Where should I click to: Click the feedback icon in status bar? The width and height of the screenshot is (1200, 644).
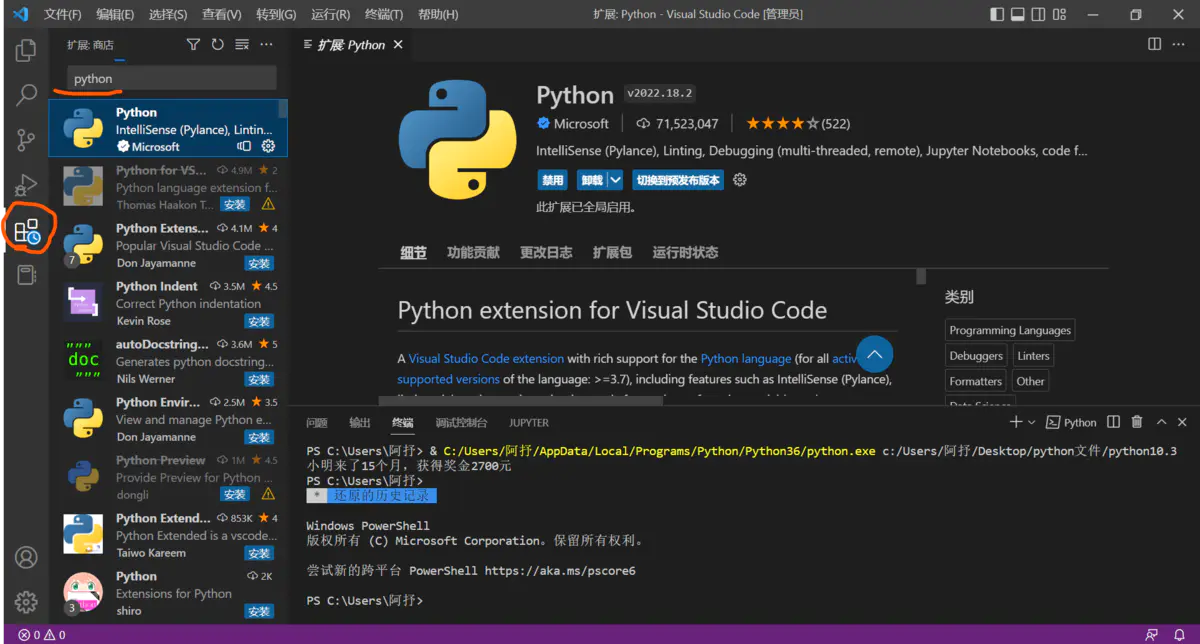[x=1153, y=635]
